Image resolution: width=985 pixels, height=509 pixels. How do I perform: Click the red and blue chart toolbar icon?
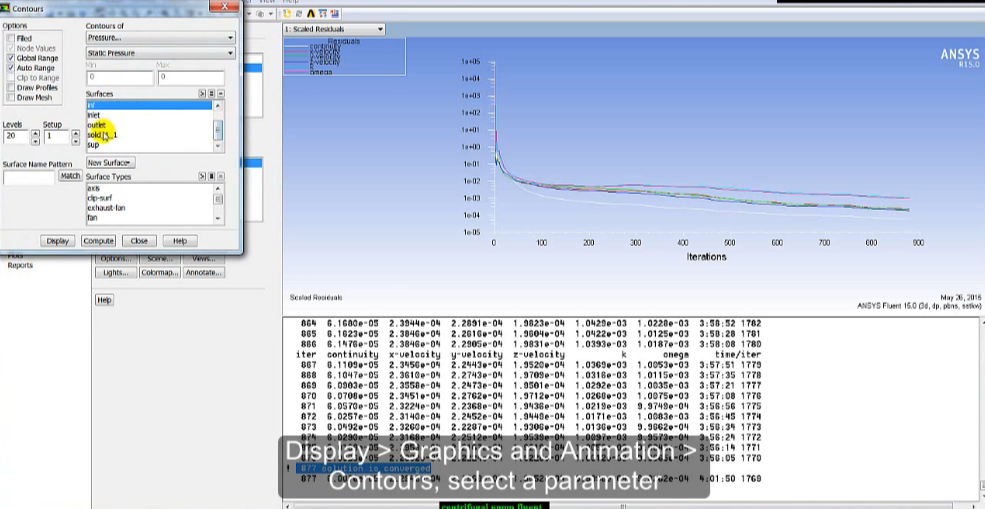click(335, 13)
